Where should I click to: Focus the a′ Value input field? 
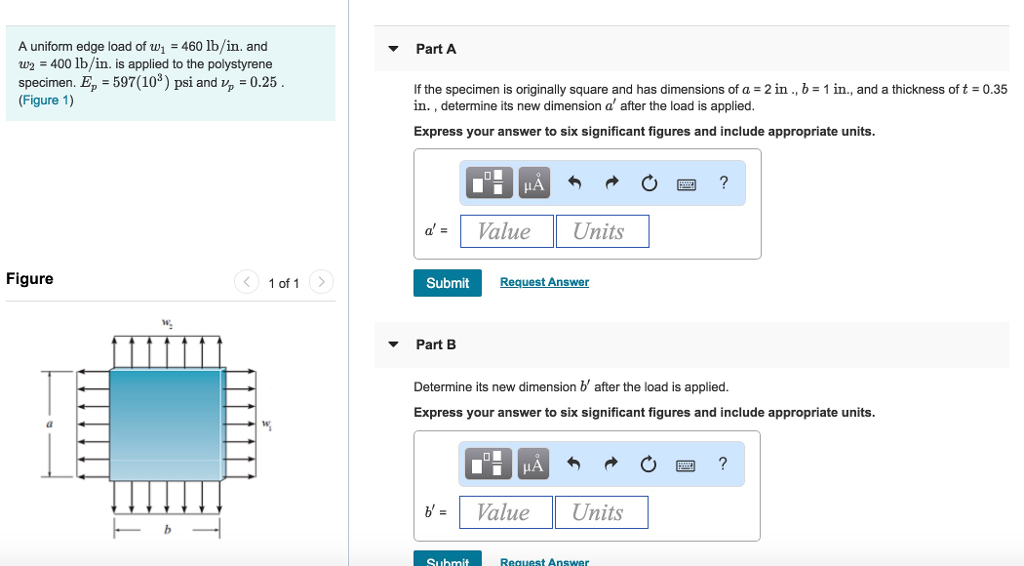tap(507, 232)
